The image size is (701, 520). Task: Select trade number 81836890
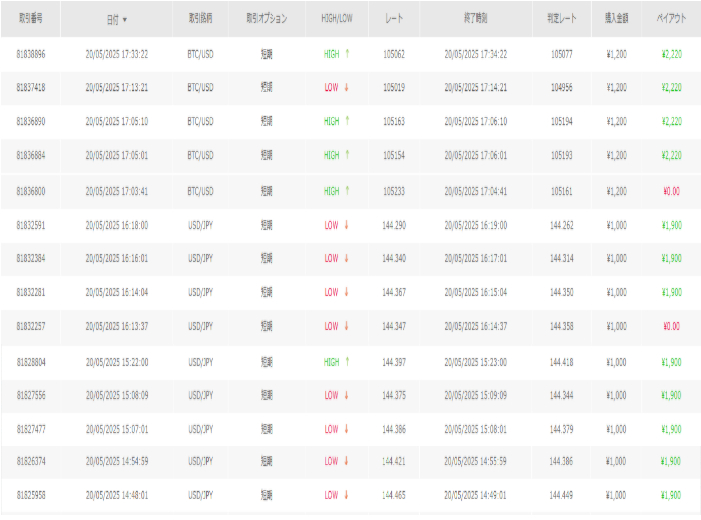tap(31, 122)
